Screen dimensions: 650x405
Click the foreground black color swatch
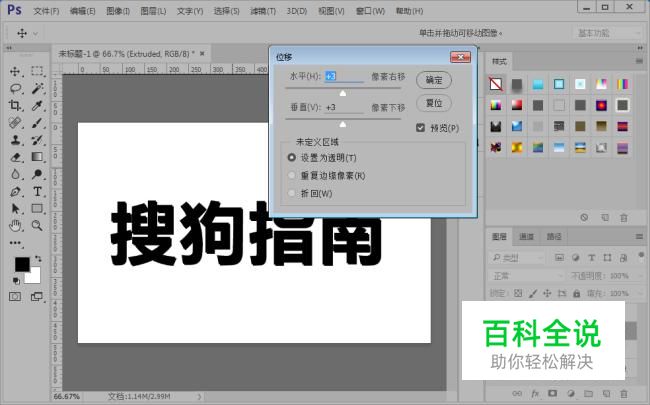pyautogui.click(x=21, y=264)
